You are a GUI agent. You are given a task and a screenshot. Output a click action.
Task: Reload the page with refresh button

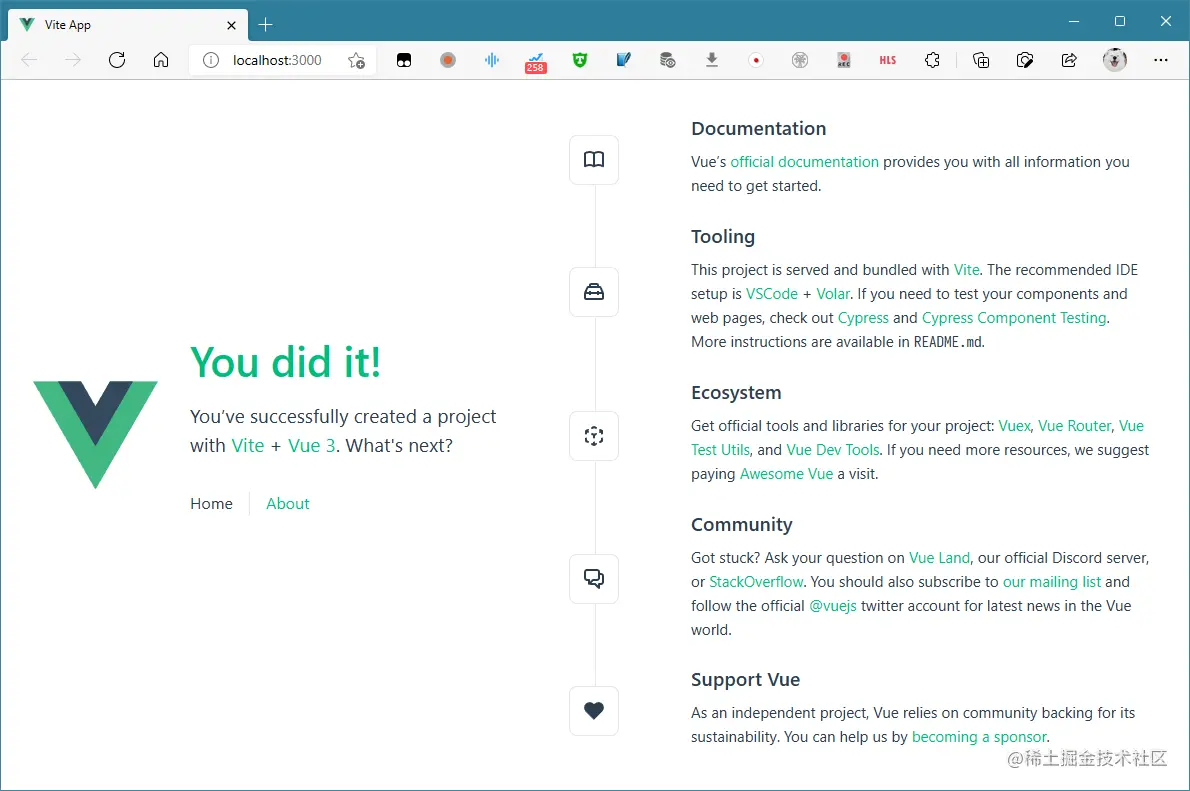tap(117, 60)
